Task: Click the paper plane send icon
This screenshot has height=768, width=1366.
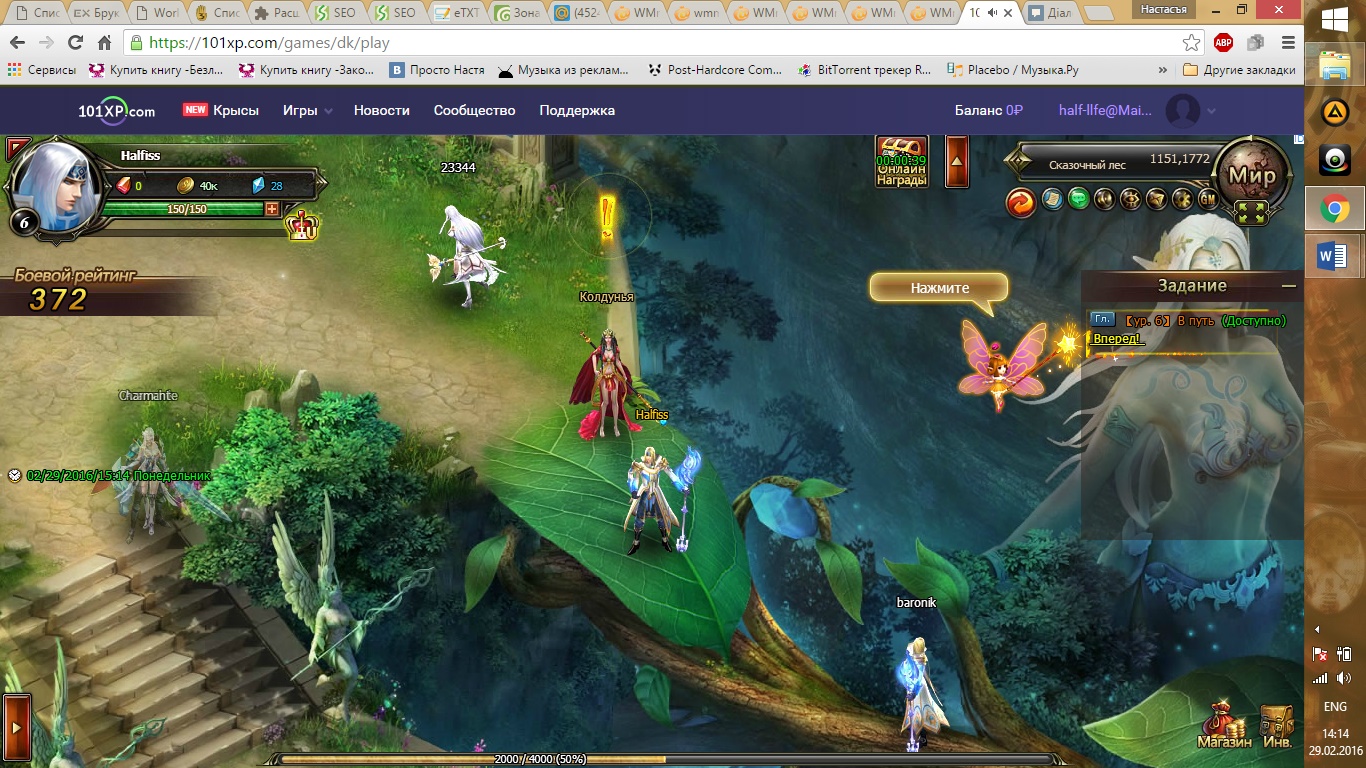Action: (1156, 199)
